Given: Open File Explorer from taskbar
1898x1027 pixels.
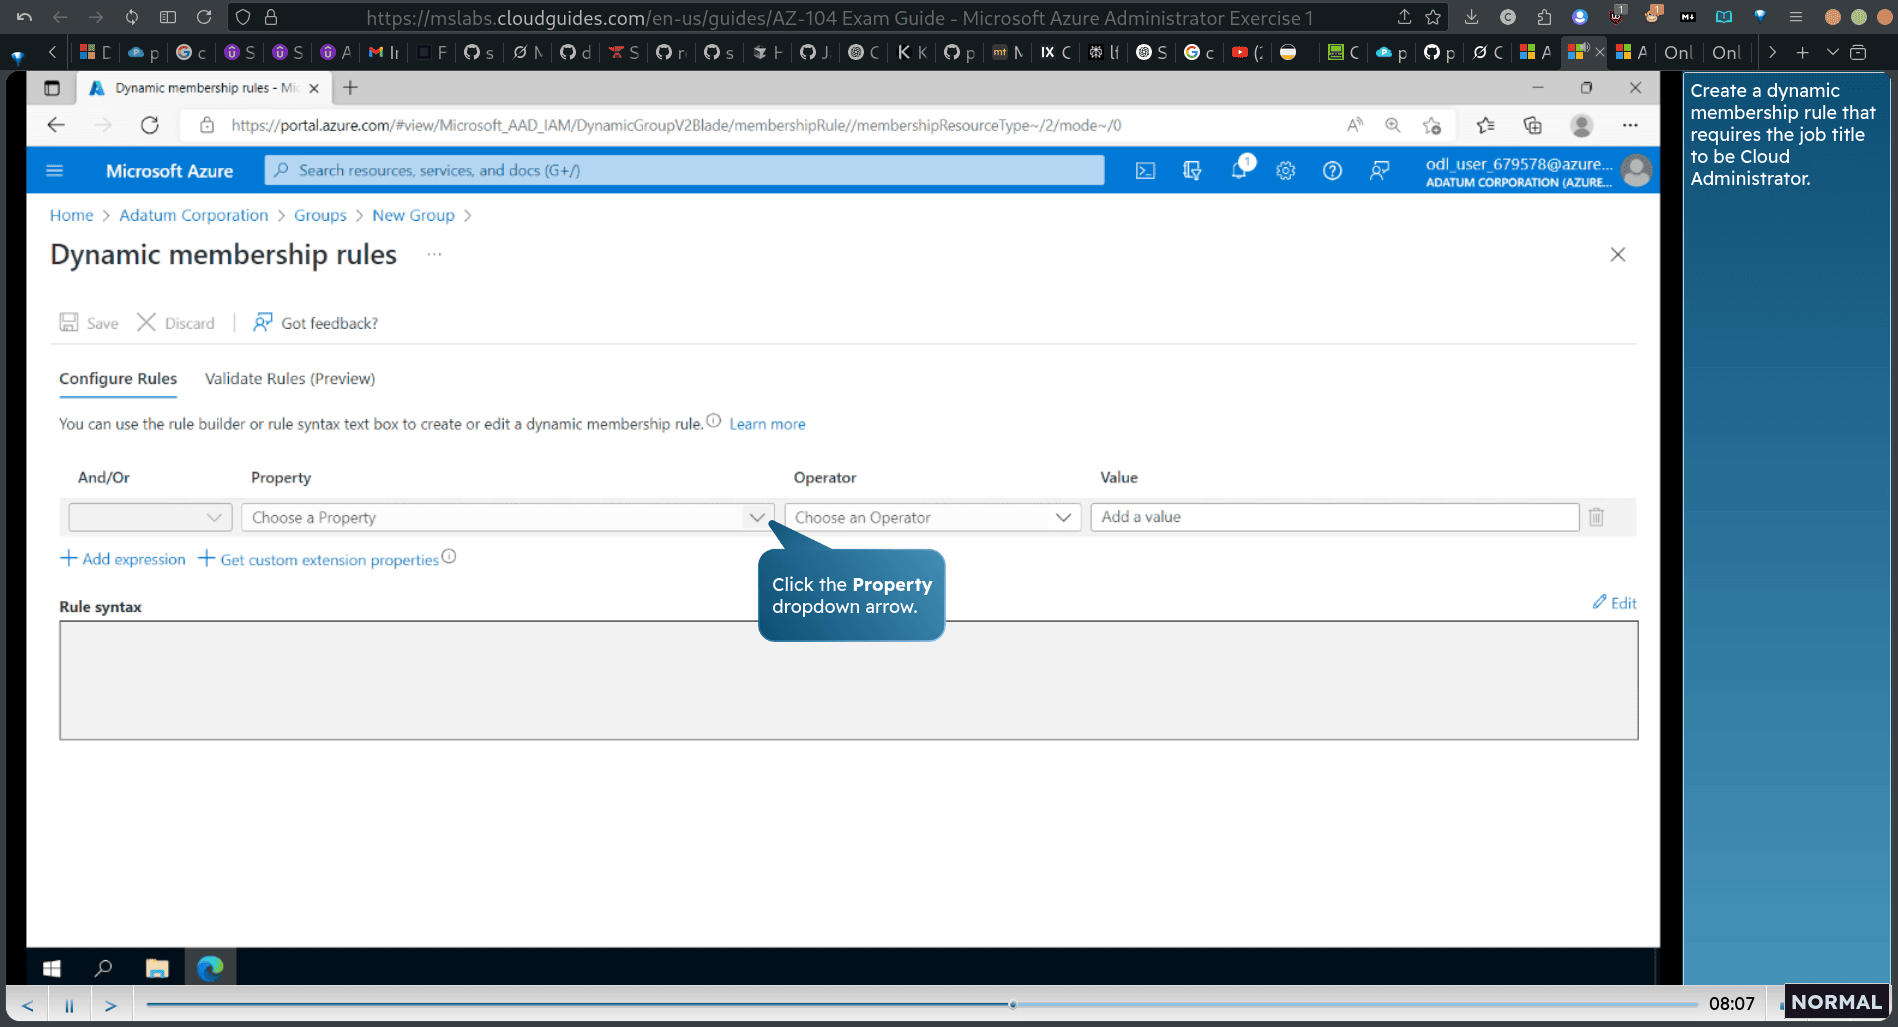Looking at the screenshot, I should coord(157,968).
